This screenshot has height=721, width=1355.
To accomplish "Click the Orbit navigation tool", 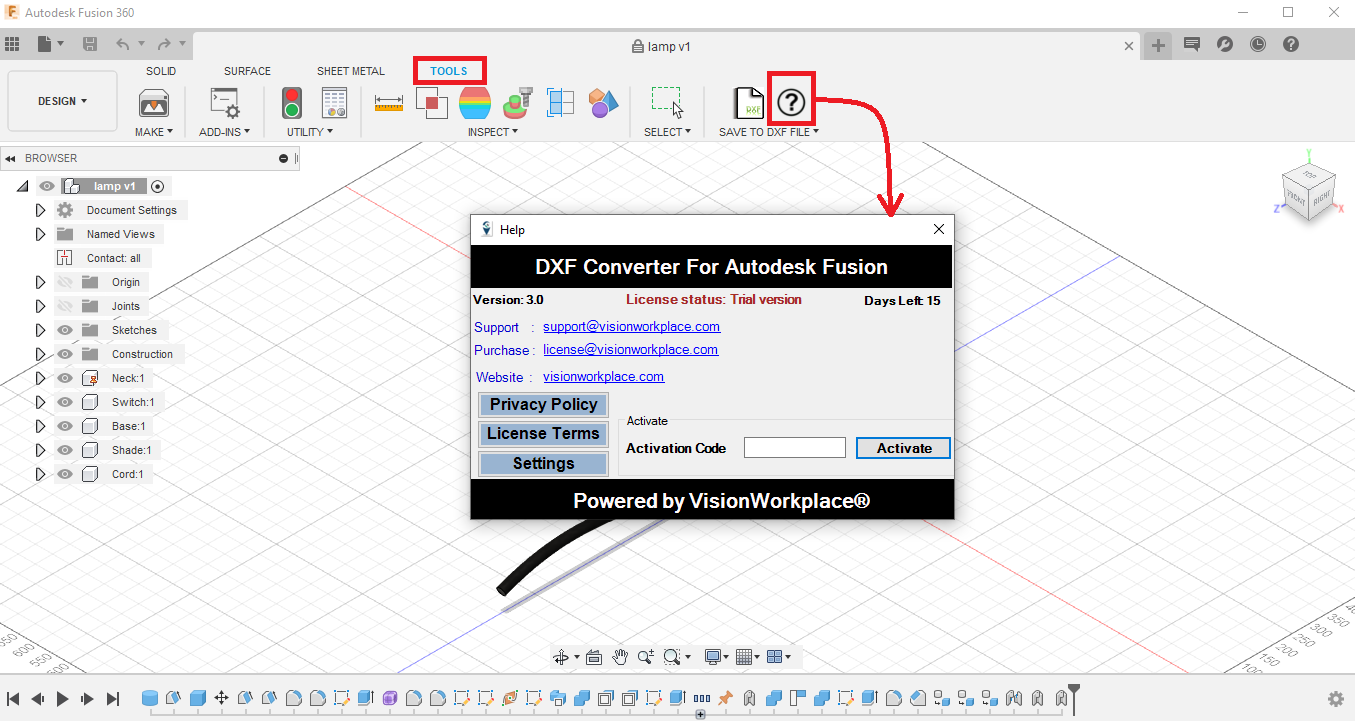I will pyautogui.click(x=561, y=657).
